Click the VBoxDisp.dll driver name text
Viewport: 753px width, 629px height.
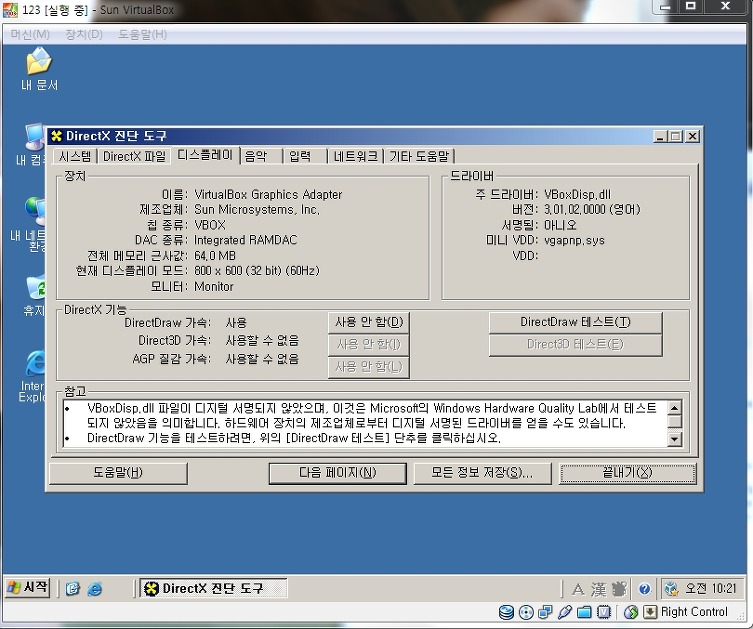click(577, 194)
